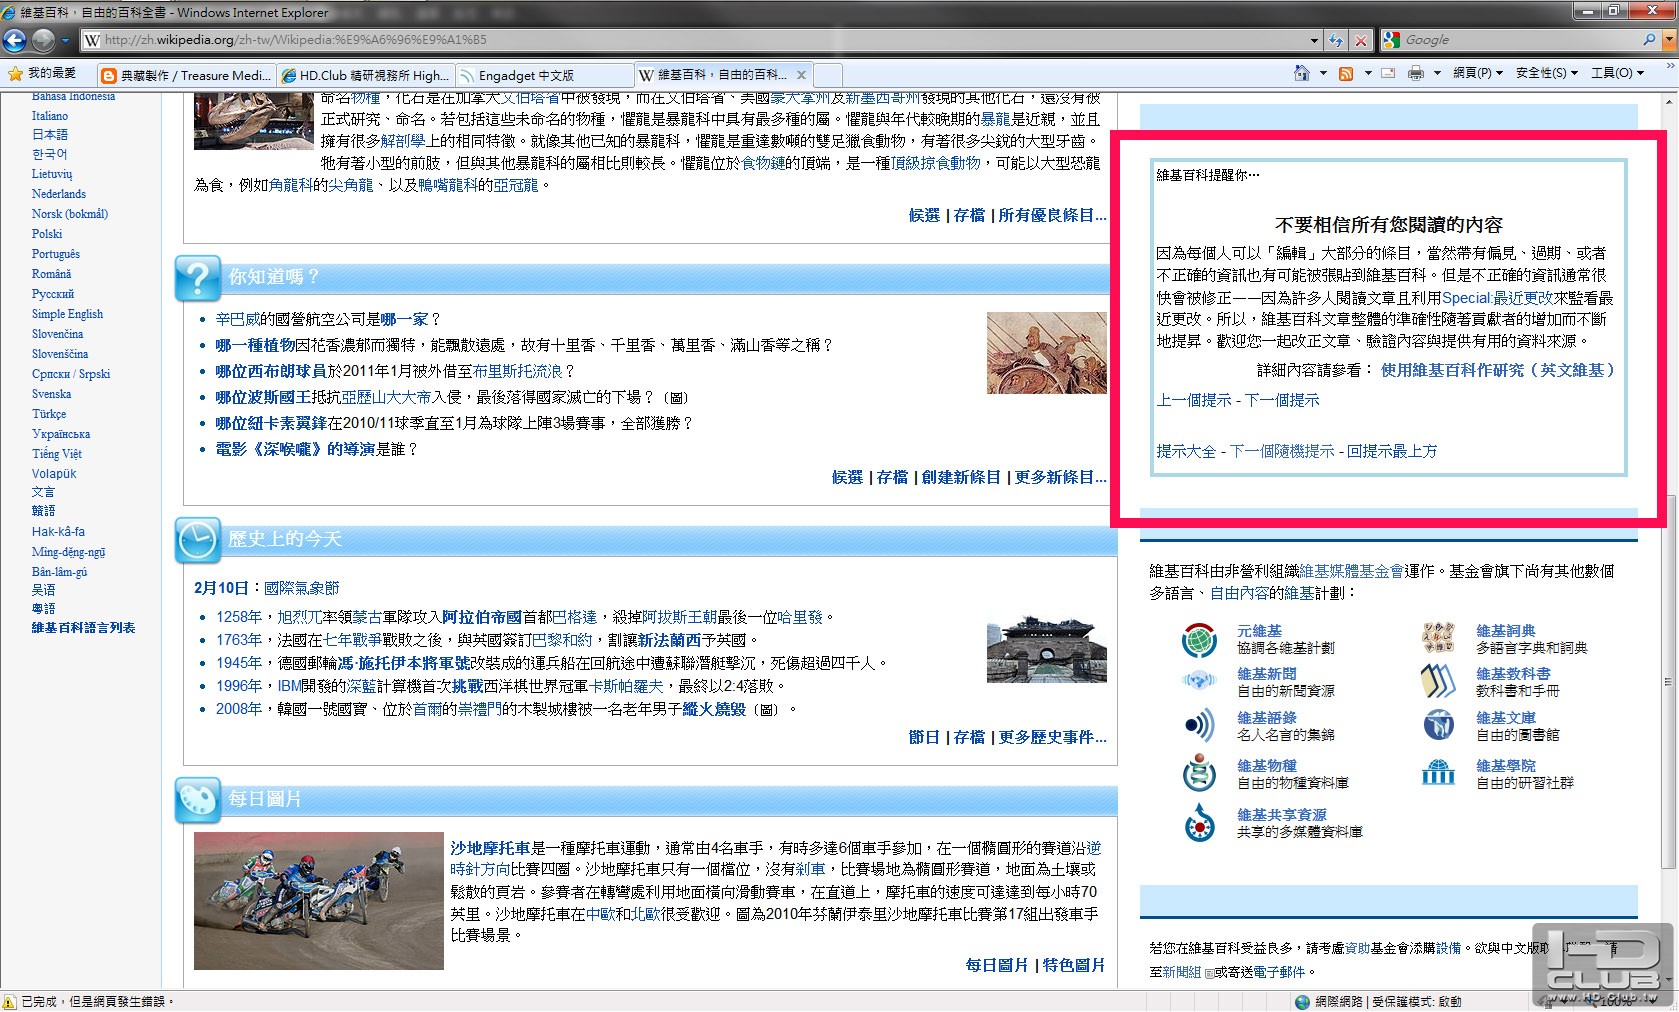Open the 安全性(S) safety menu

1546,73
